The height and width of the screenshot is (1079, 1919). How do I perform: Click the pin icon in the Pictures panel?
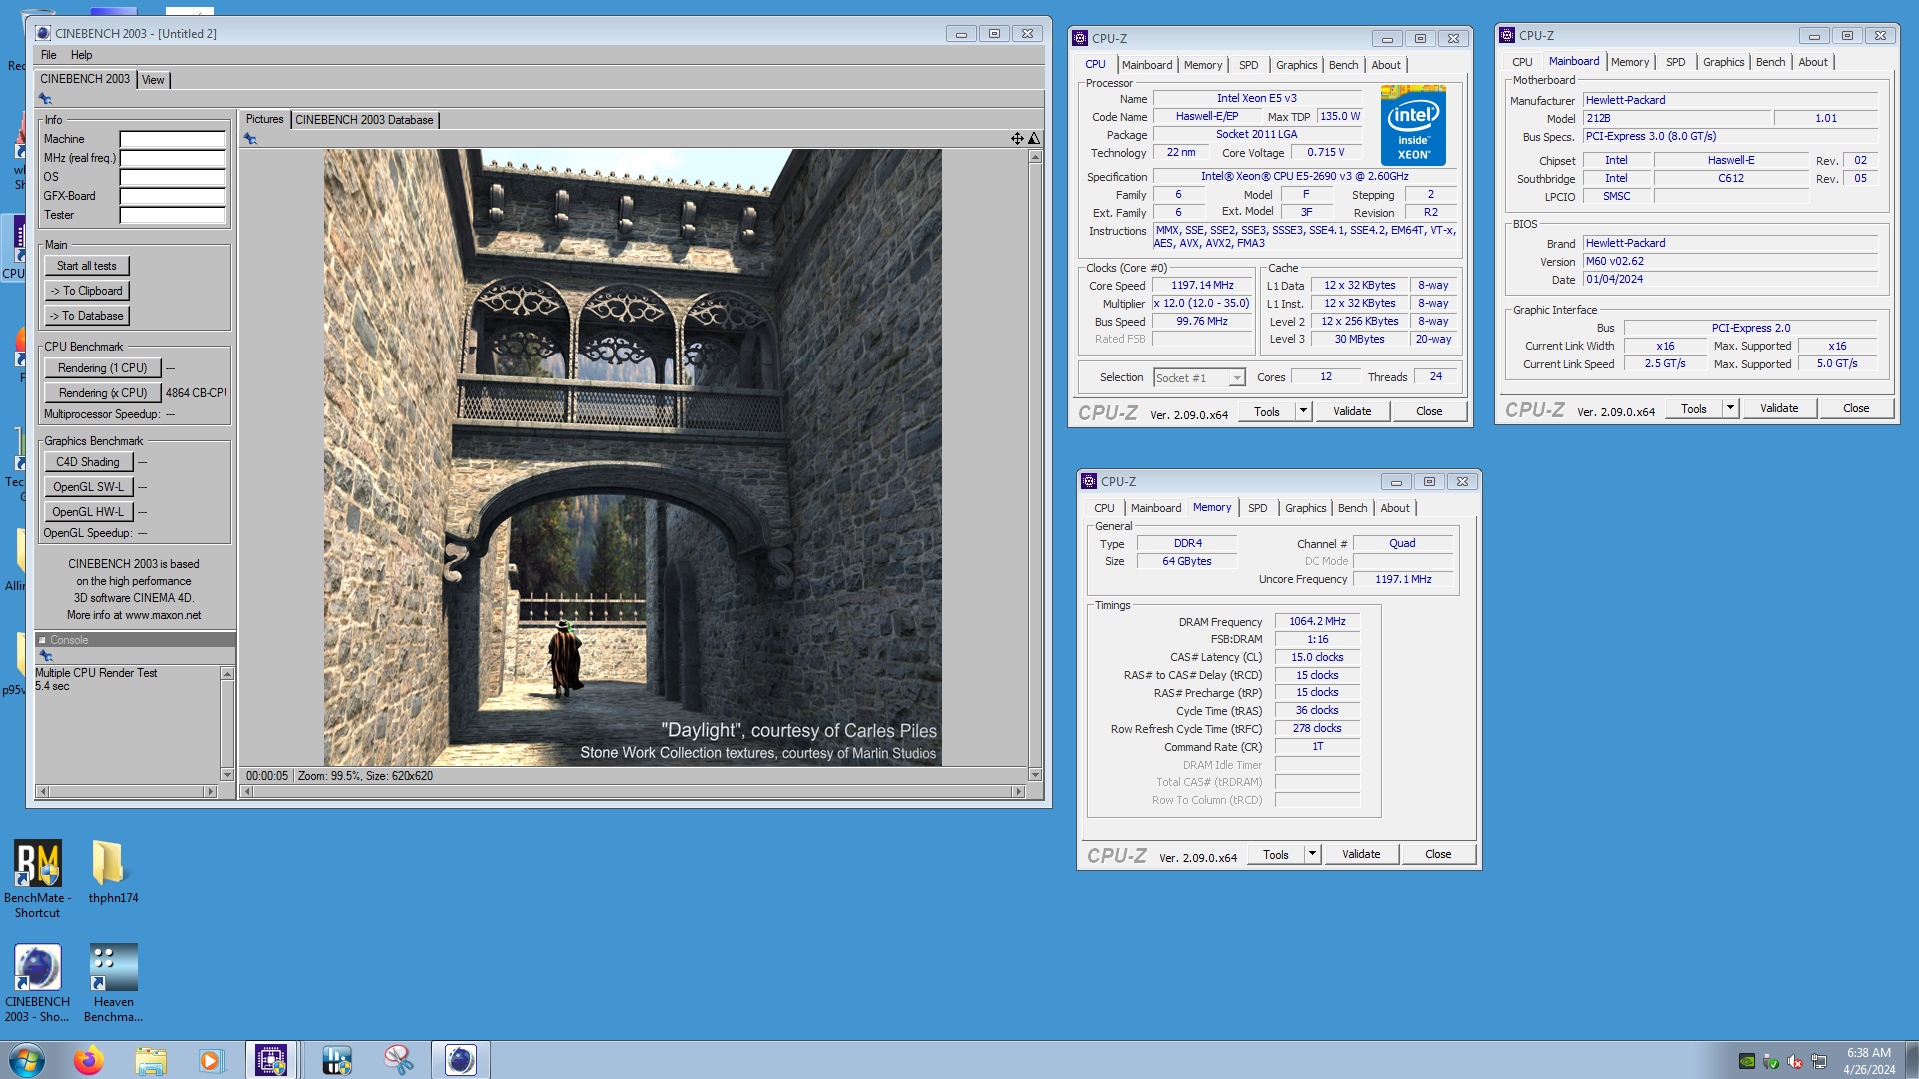[x=250, y=139]
